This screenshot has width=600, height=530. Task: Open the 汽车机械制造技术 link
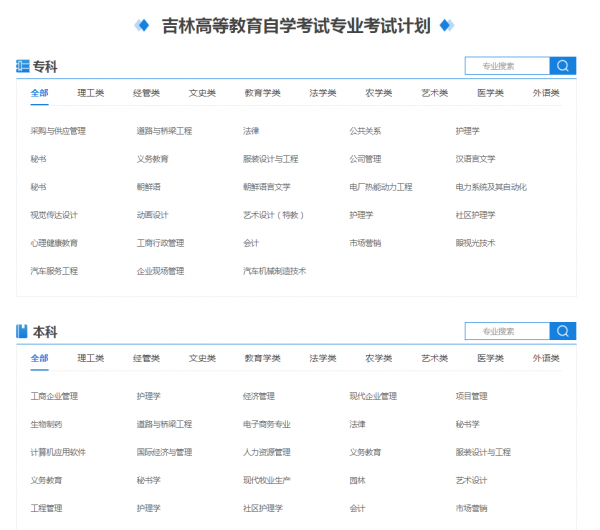coord(274,271)
